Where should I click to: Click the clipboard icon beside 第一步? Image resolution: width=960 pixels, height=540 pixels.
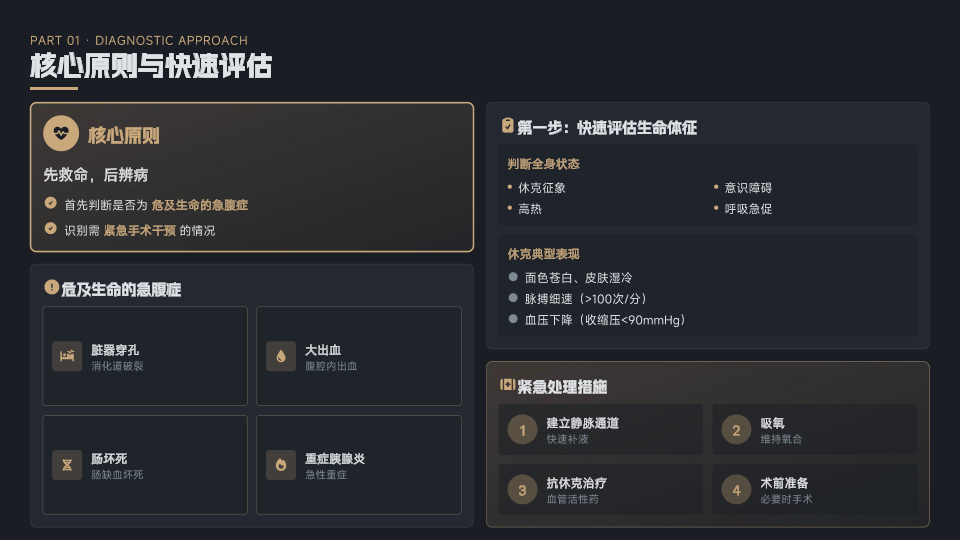click(x=507, y=127)
